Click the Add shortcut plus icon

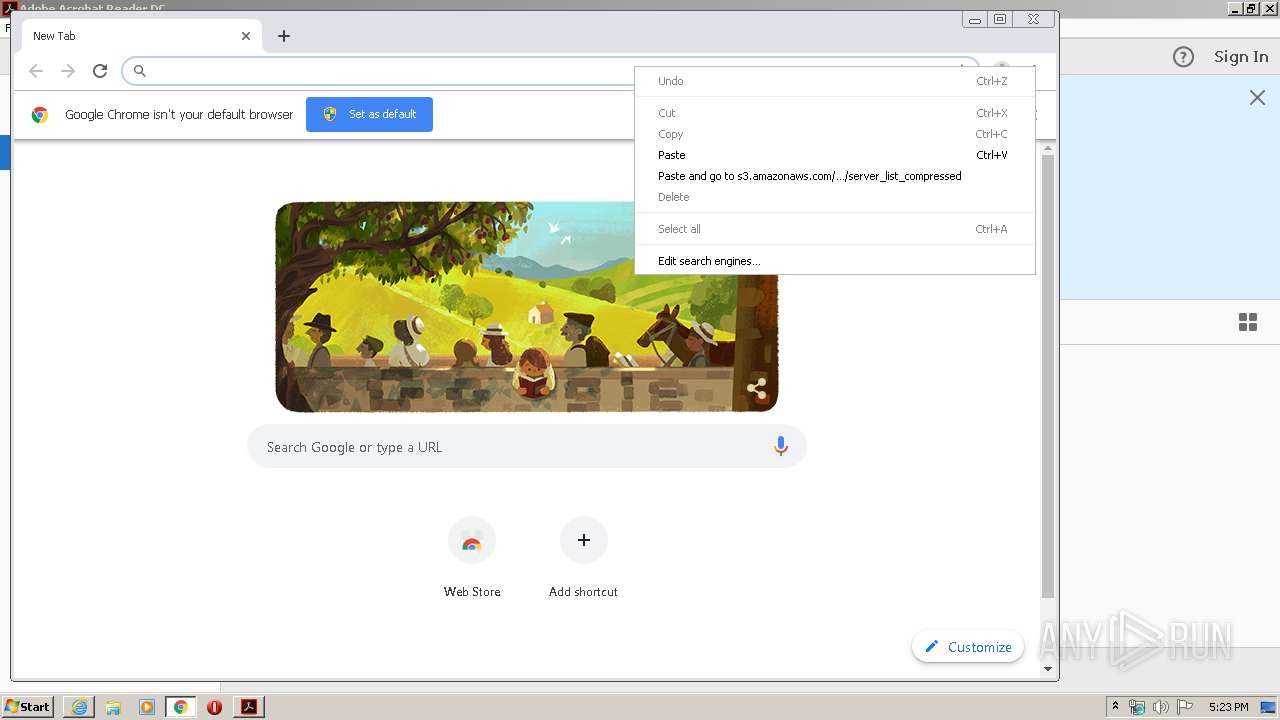(584, 540)
